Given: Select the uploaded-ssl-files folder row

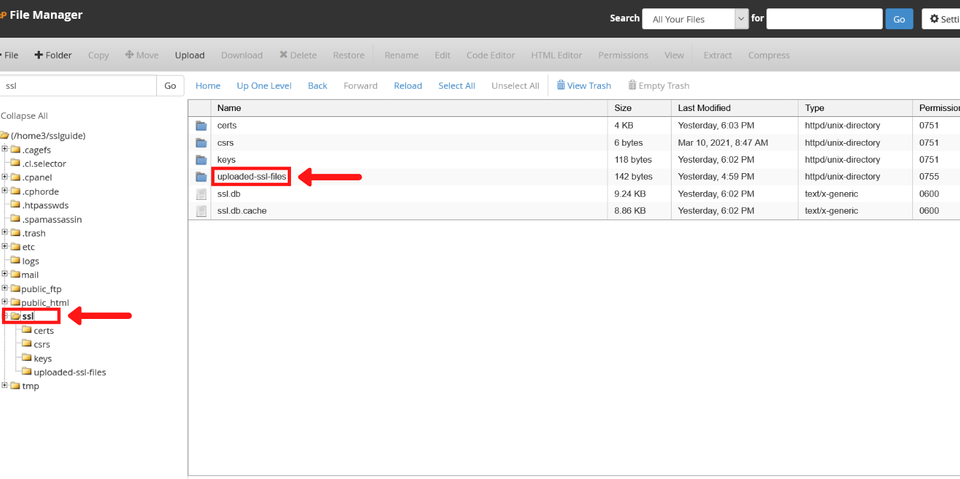Looking at the screenshot, I should click(252, 177).
